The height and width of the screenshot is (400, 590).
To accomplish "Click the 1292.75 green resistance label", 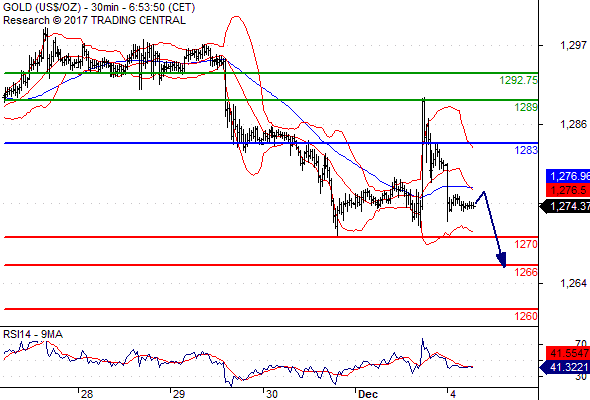I will (519, 80).
